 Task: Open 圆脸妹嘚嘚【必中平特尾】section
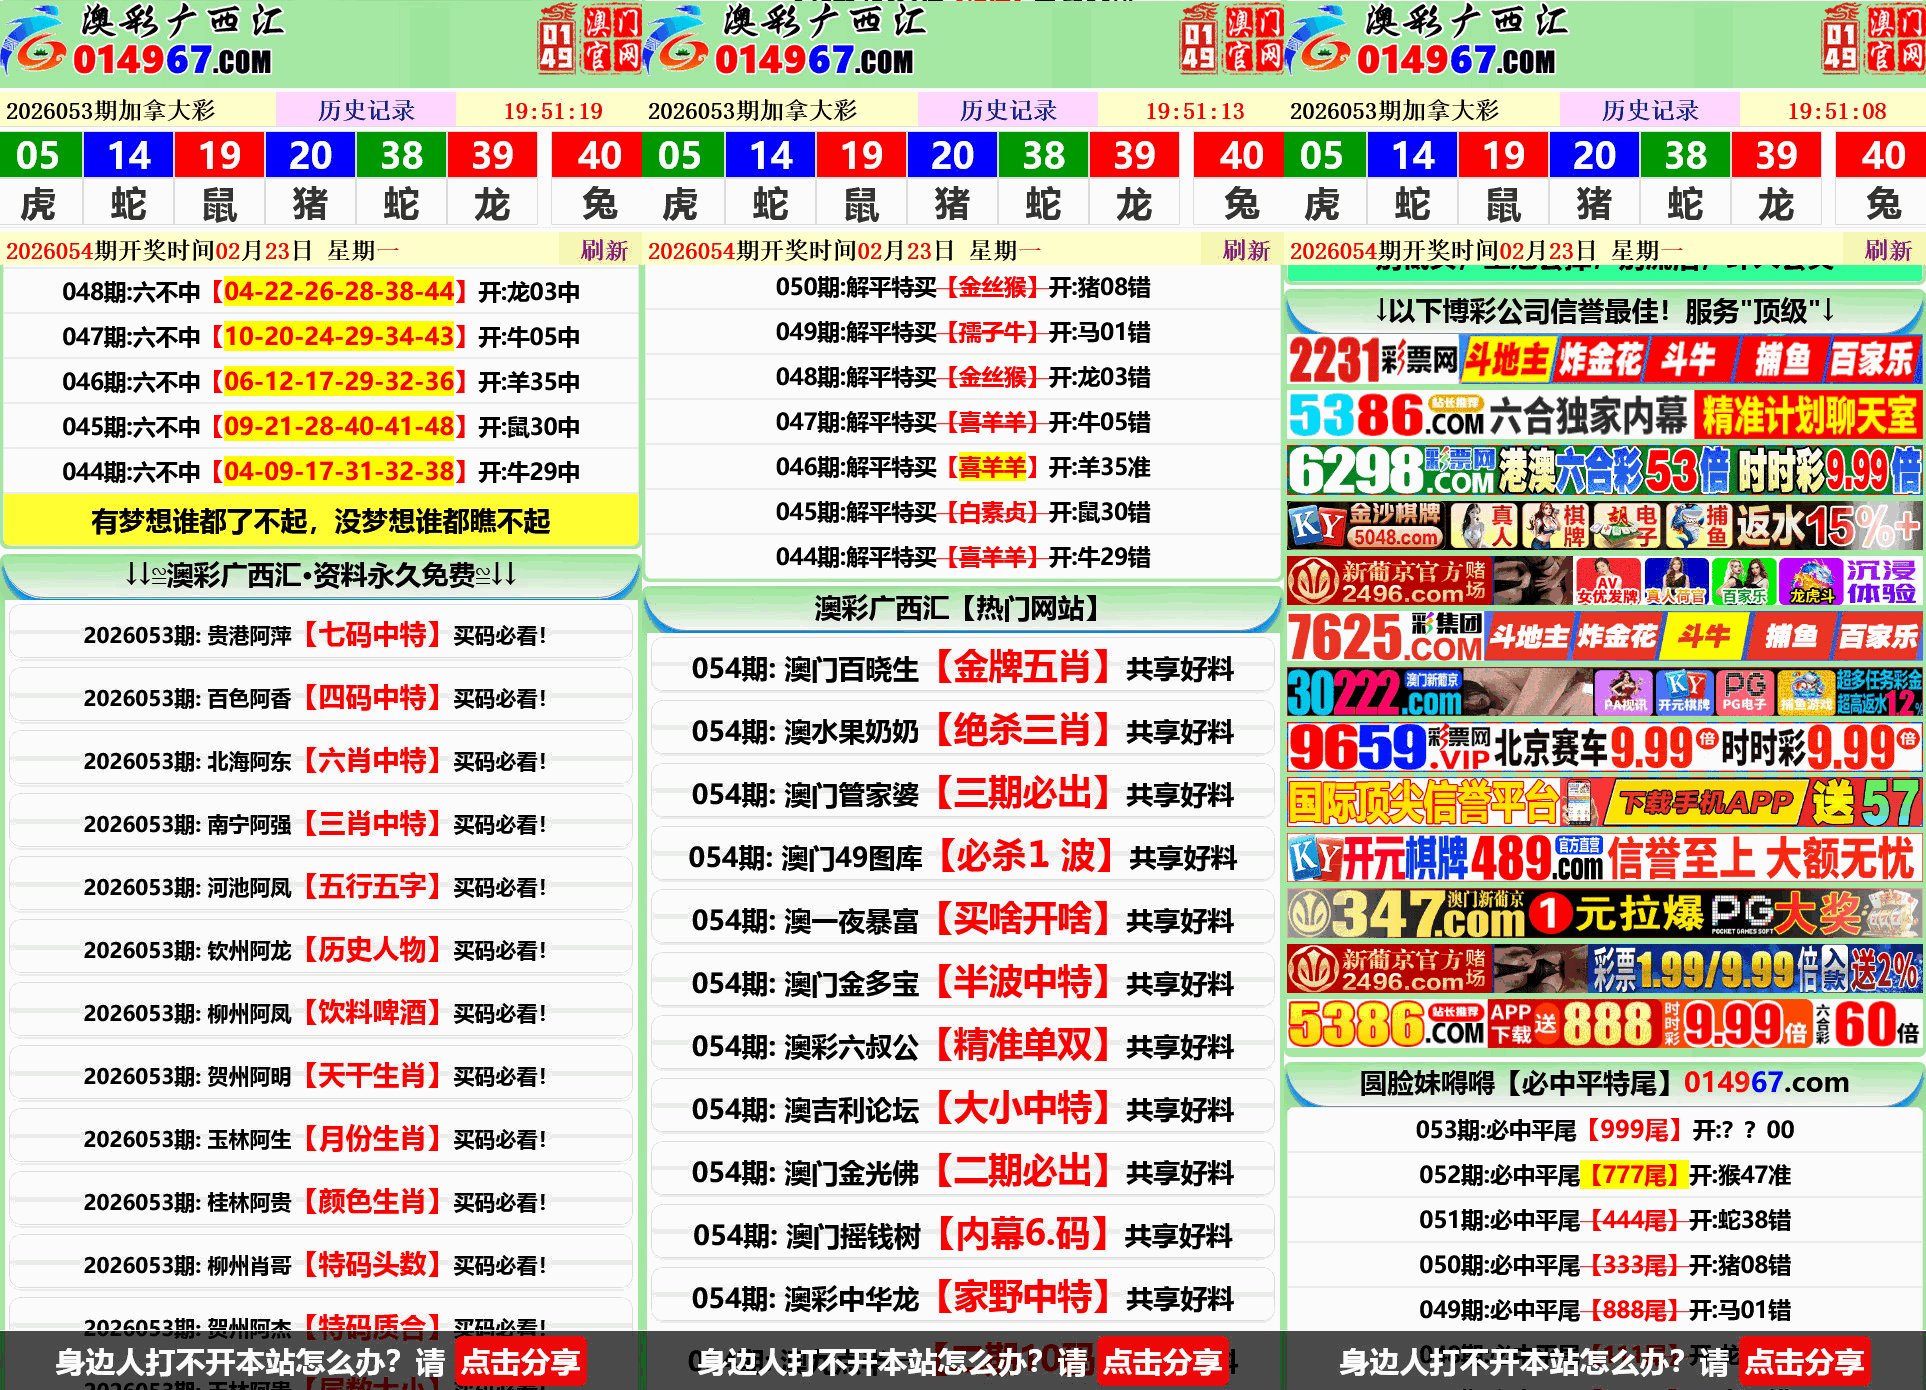coord(1600,1081)
